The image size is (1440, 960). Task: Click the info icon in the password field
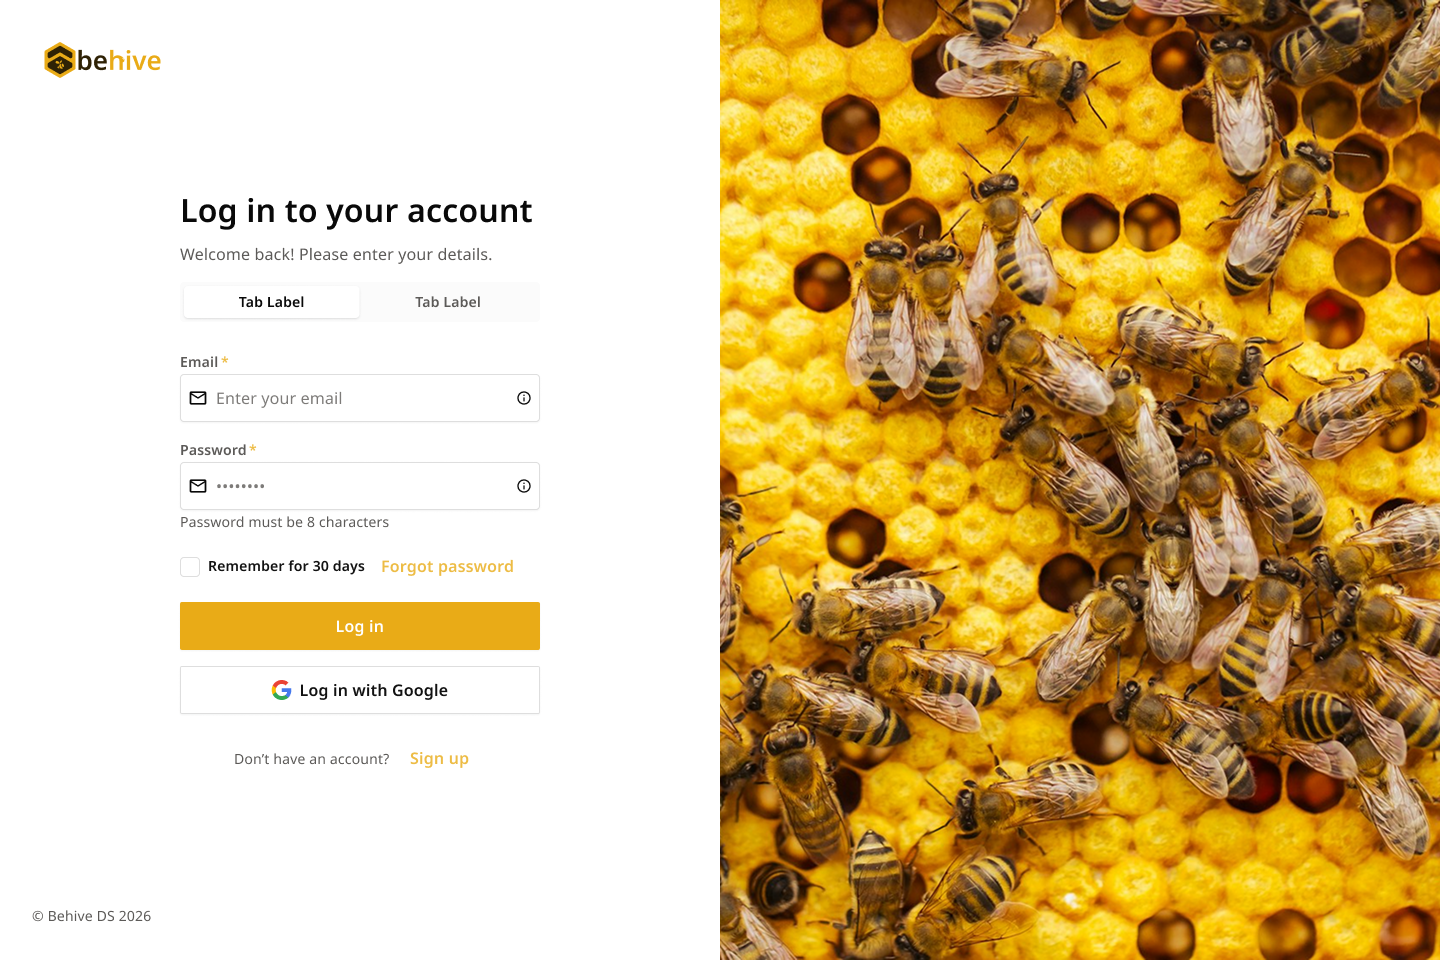pos(523,485)
